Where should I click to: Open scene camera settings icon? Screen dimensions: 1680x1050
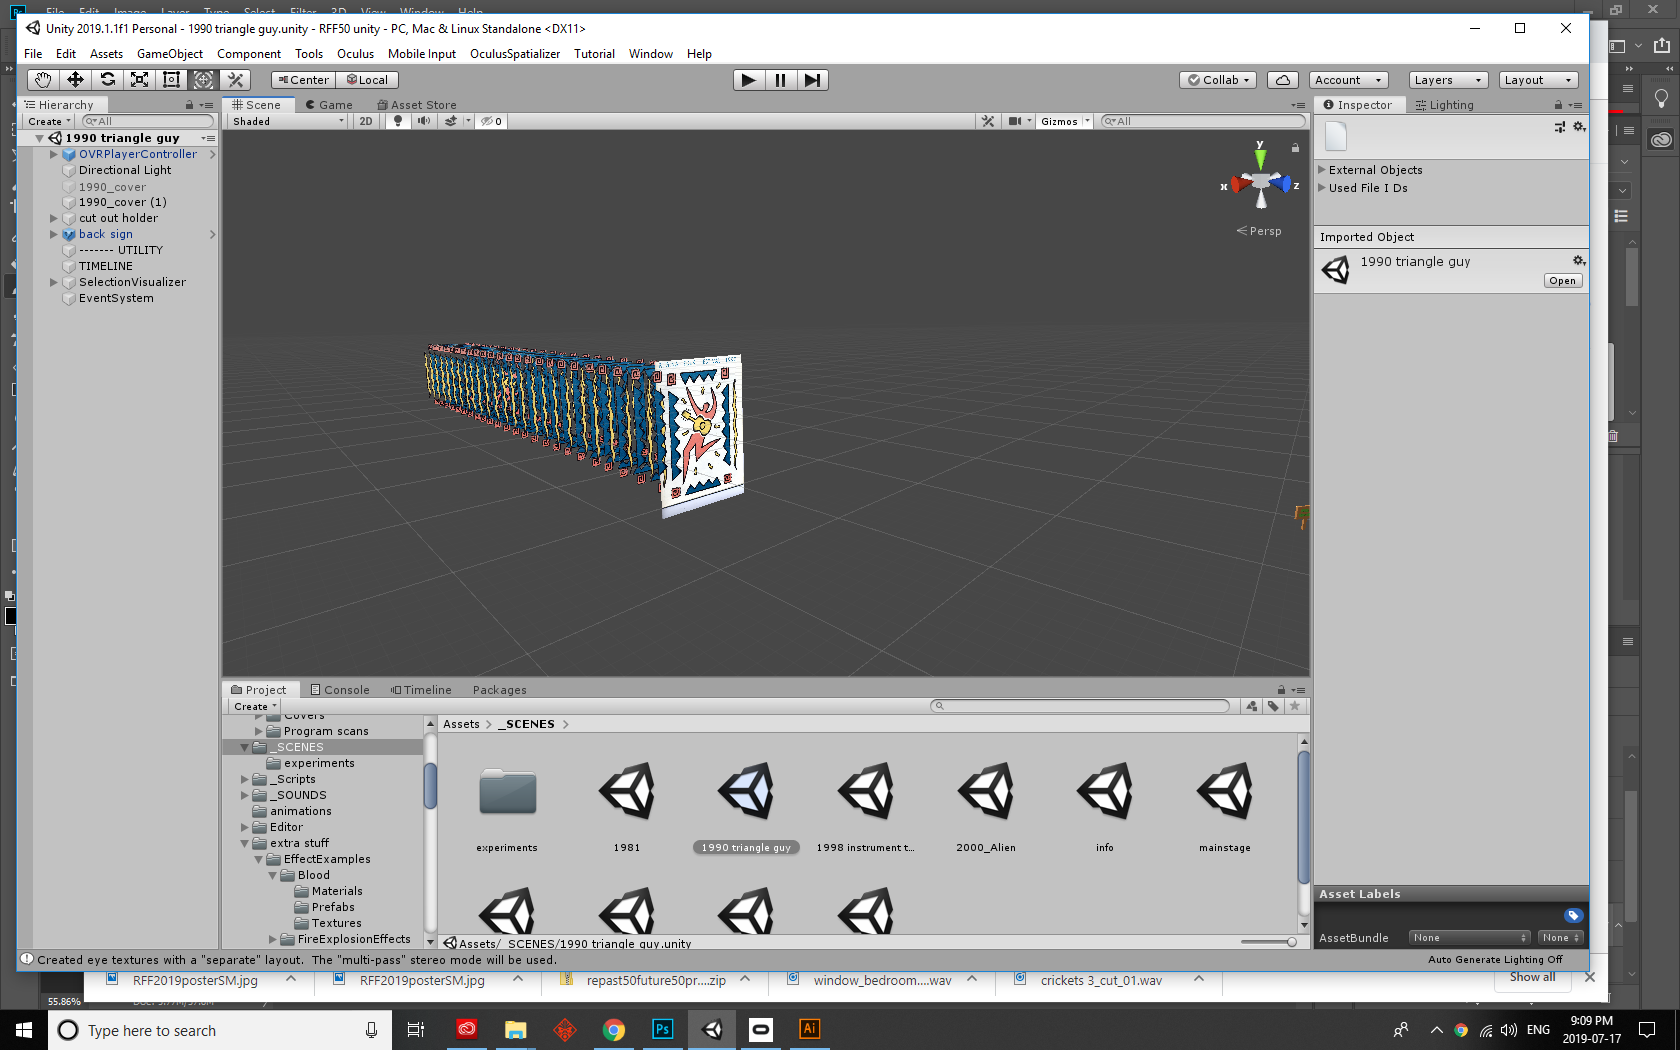(x=1019, y=121)
